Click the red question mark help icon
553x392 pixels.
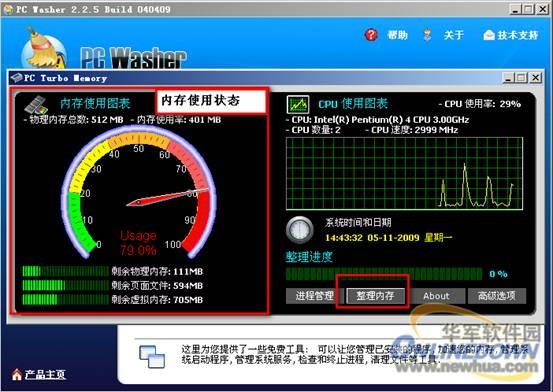pyautogui.click(x=371, y=35)
